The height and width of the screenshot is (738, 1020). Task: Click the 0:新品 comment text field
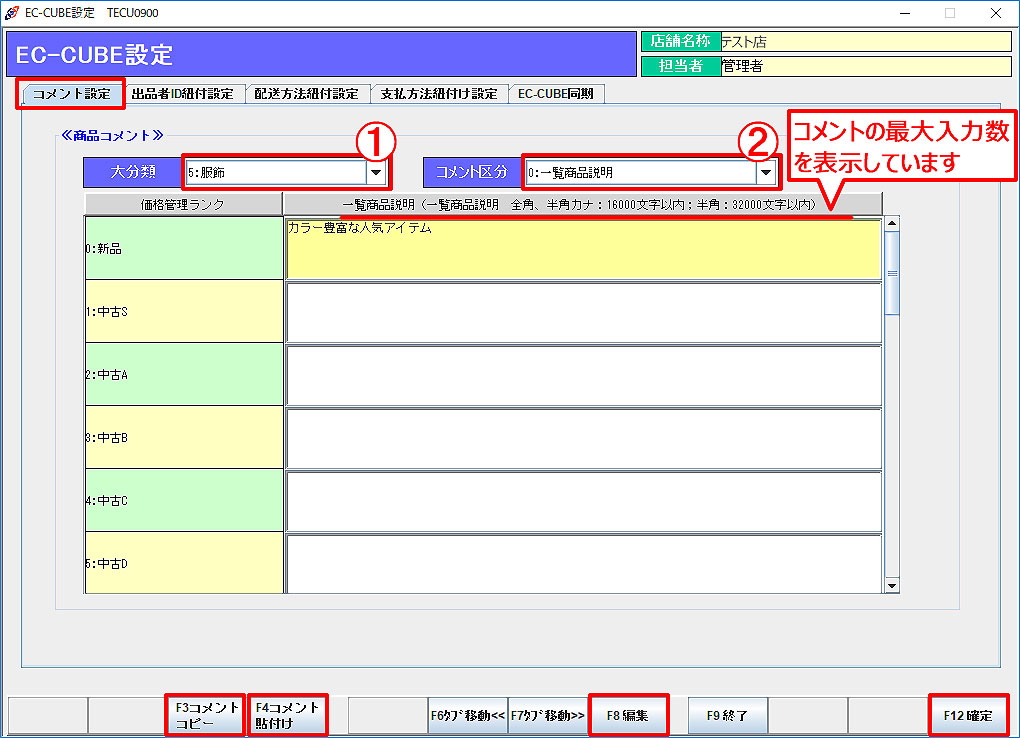pyautogui.click(x=583, y=249)
